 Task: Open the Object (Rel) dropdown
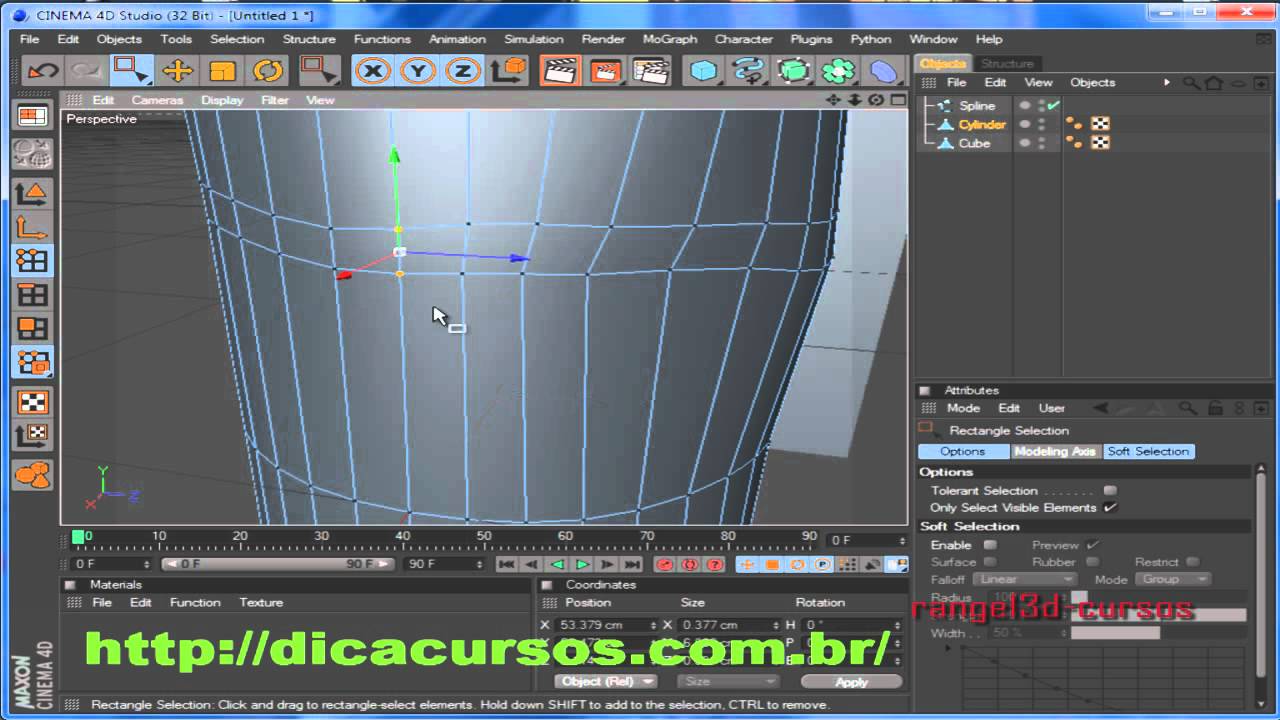(x=606, y=681)
